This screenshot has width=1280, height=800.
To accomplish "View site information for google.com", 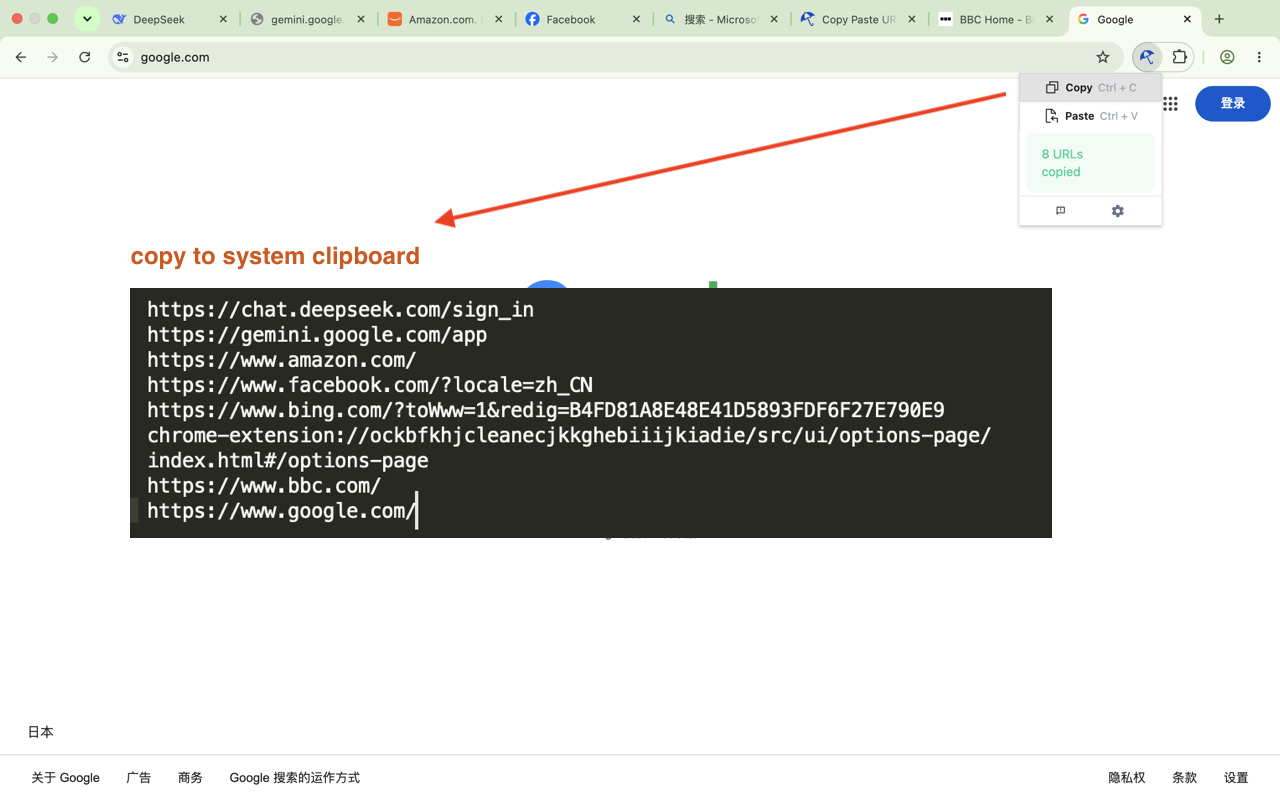I will coord(122,57).
